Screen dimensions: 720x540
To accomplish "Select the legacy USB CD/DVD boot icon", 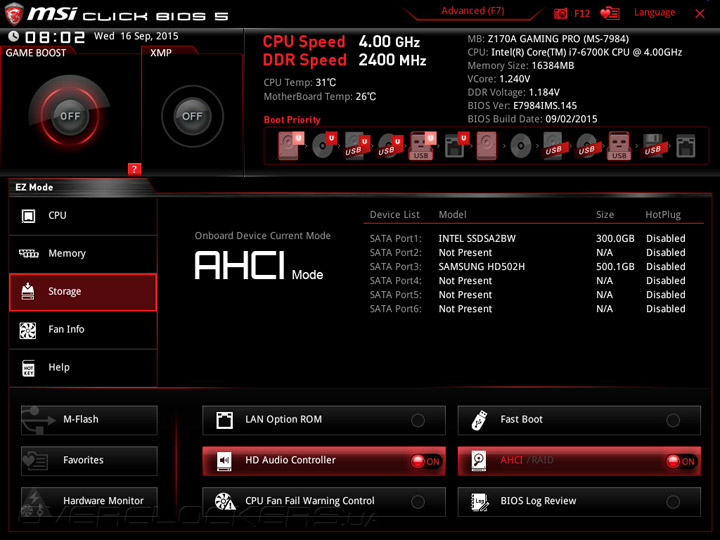I will click(587, 146).
